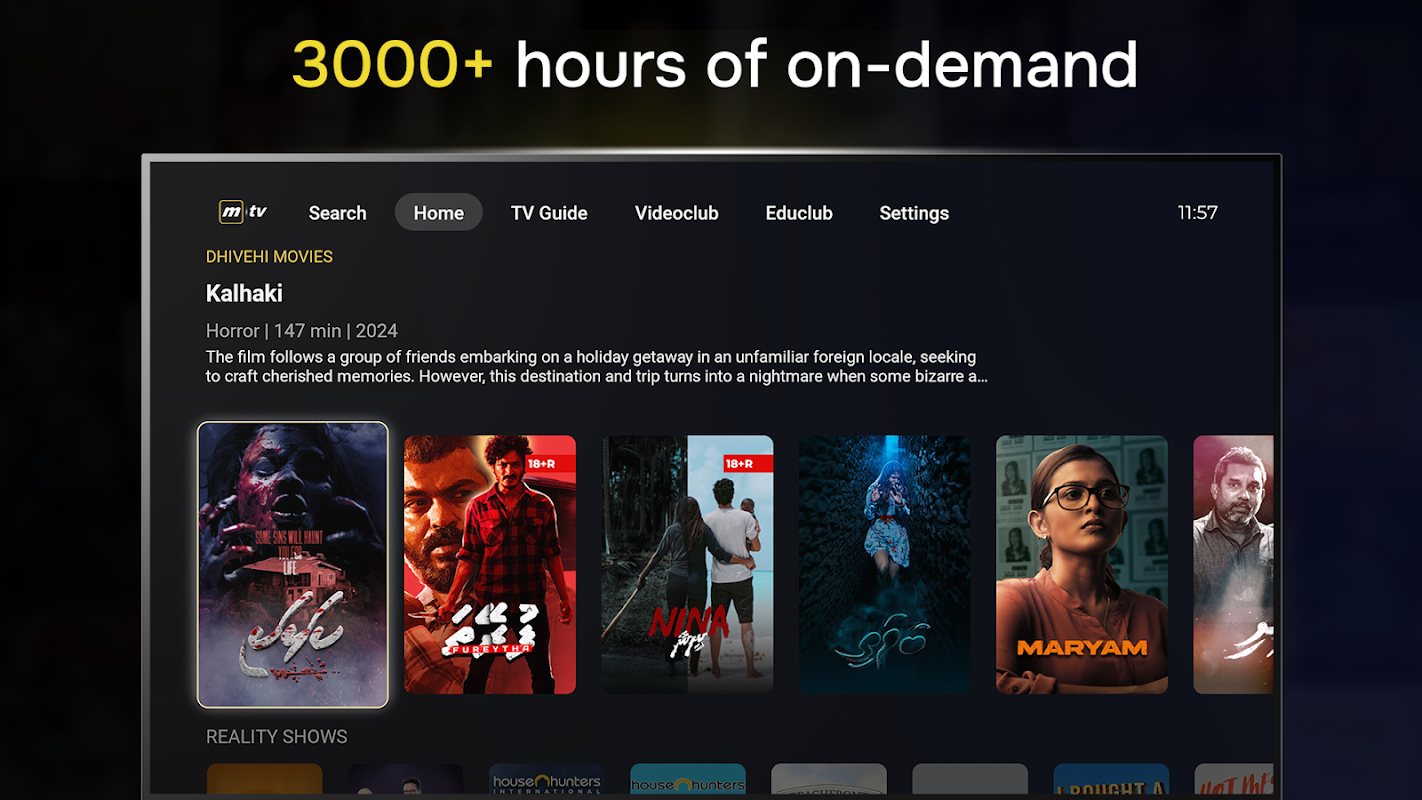Click the Reality Shows section heading
Screen dimensions: 1422x800
click(x=277, y=737)
